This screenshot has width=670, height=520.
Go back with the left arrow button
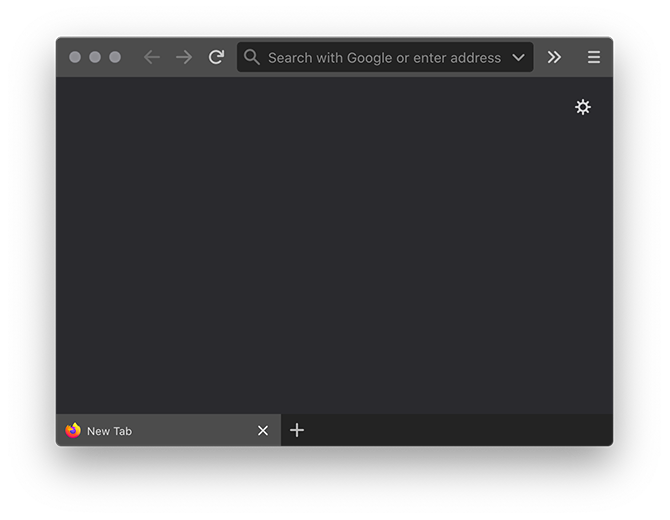pos(152,58)
